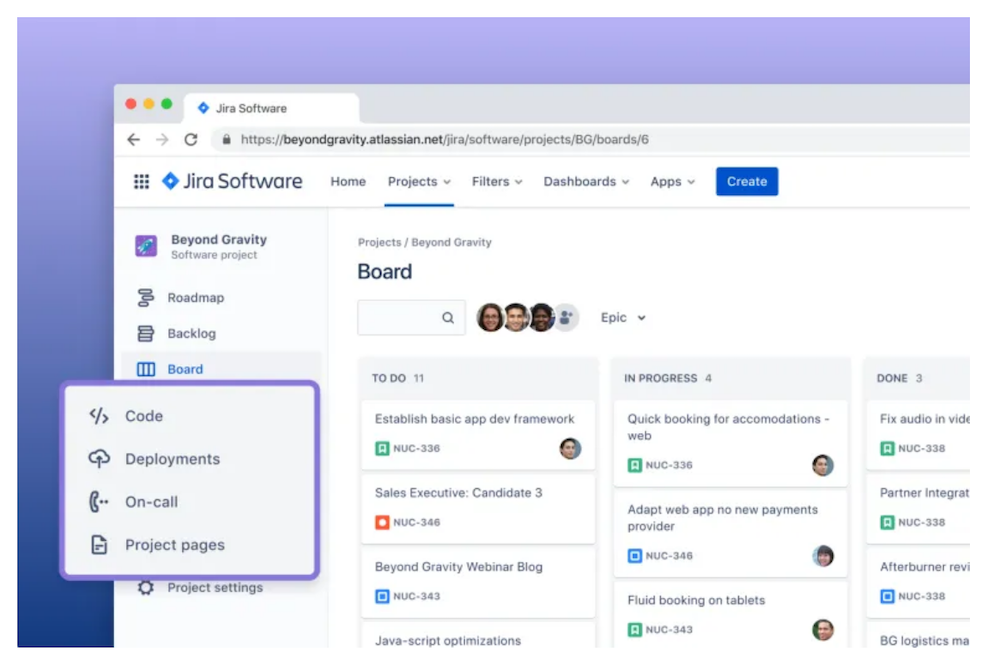
Task: Open the app switcher grid icon
Action: pyautogui.click(x=142, y=182)
